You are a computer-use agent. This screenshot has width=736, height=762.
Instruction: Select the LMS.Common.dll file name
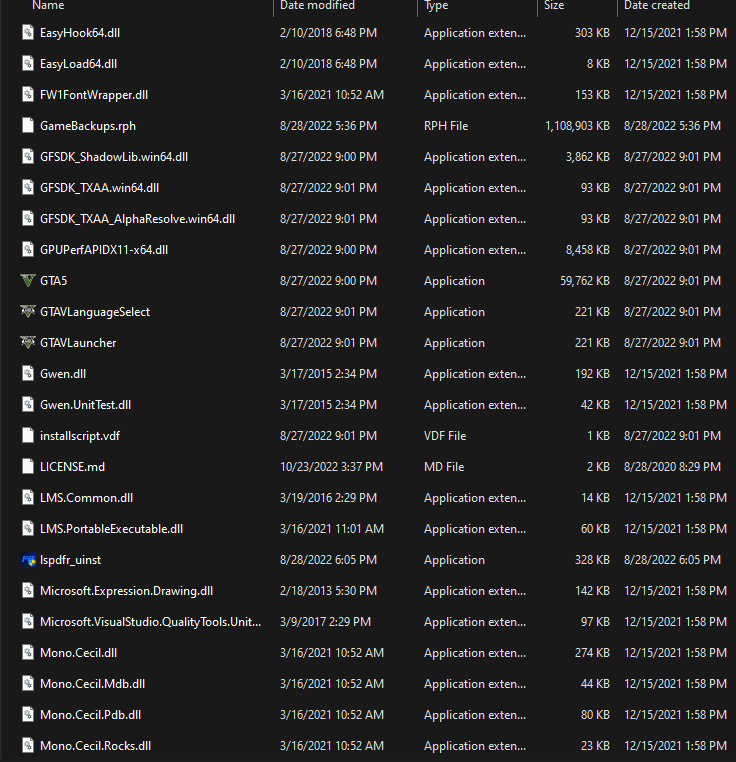tap(87, 498)
